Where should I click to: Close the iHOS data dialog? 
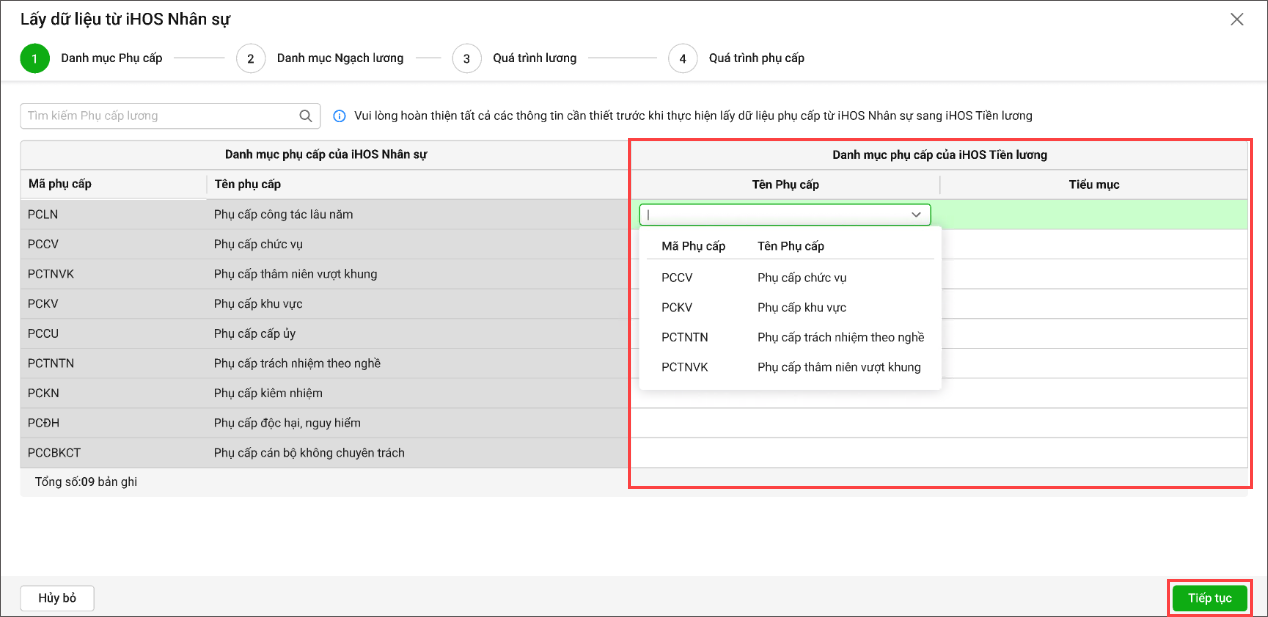[1237, 19]
